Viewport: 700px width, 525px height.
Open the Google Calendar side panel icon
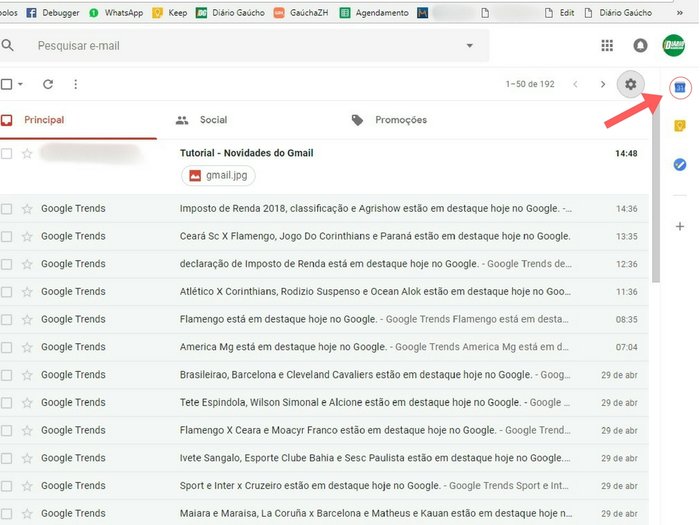coord(679,88)
